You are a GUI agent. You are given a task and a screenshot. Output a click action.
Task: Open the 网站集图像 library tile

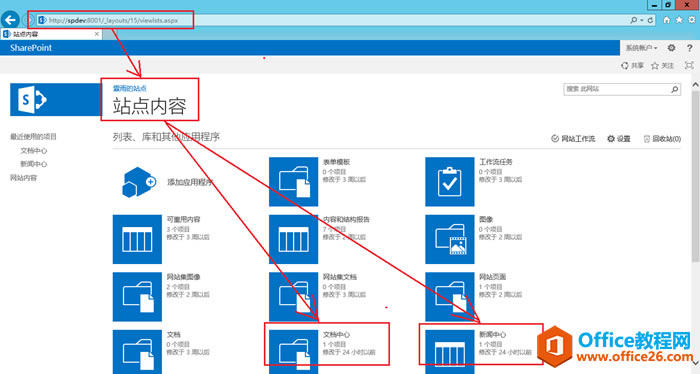137,297
